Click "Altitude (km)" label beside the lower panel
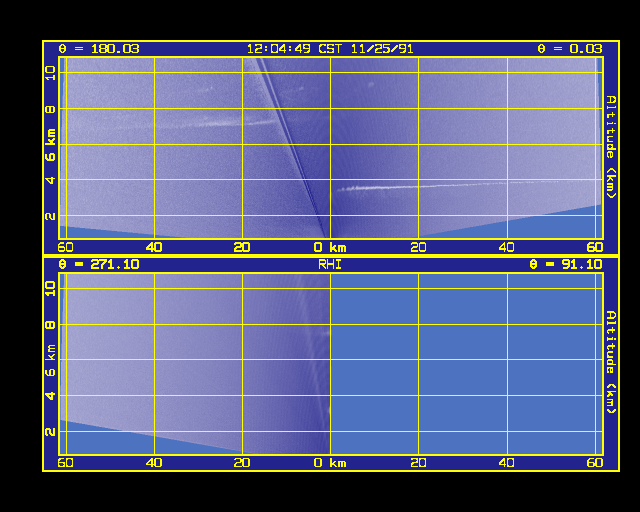The width and height of the screenshot is (640, 512). pos(611,362)
